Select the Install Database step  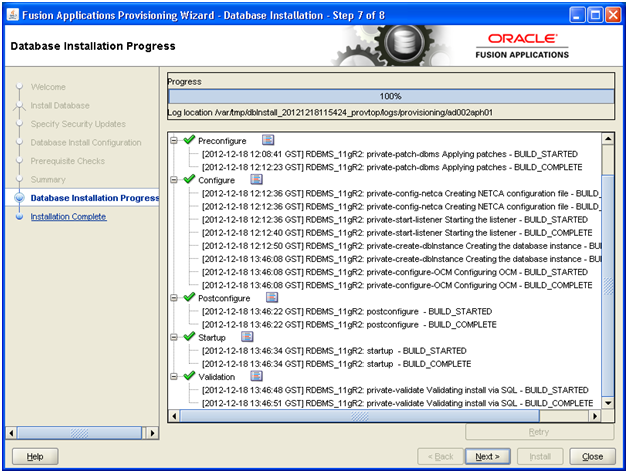point(60,105)
